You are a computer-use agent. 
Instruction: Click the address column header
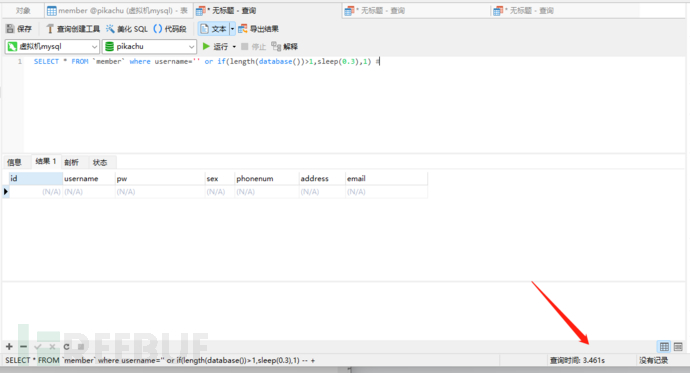(x=322, y=178)
